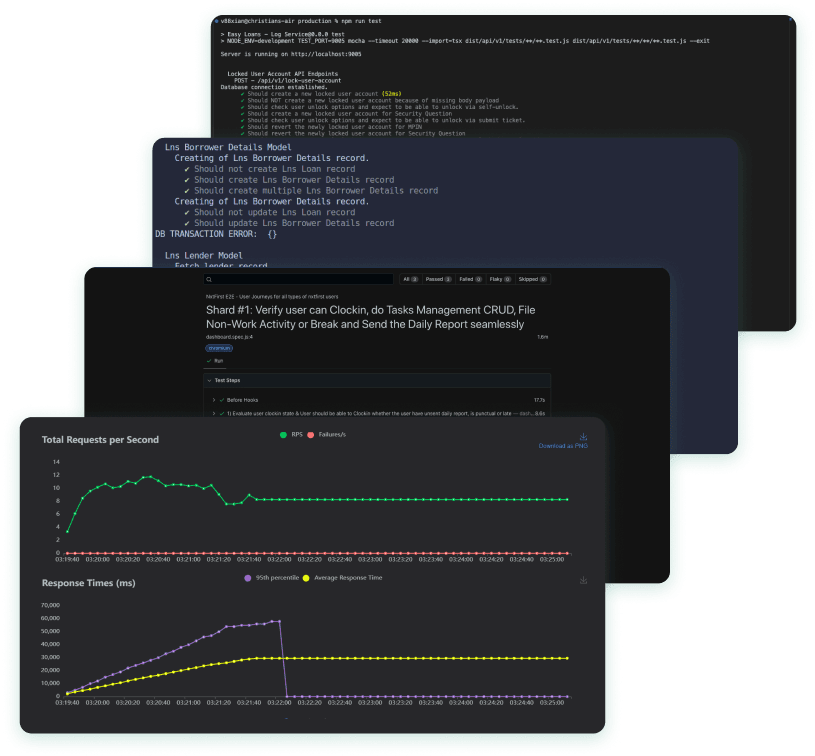This screenshot has height=756, width=815.
Task: Expand the Before Hooks step
Action: [x=377, y=400]
